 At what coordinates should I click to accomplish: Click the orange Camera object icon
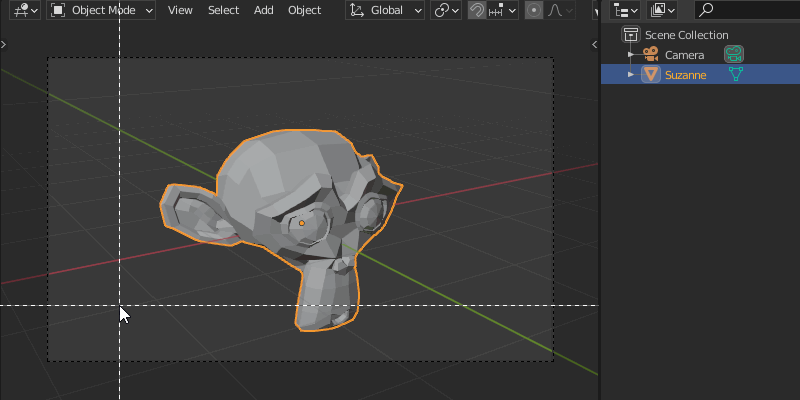click(x=651, y=54)
